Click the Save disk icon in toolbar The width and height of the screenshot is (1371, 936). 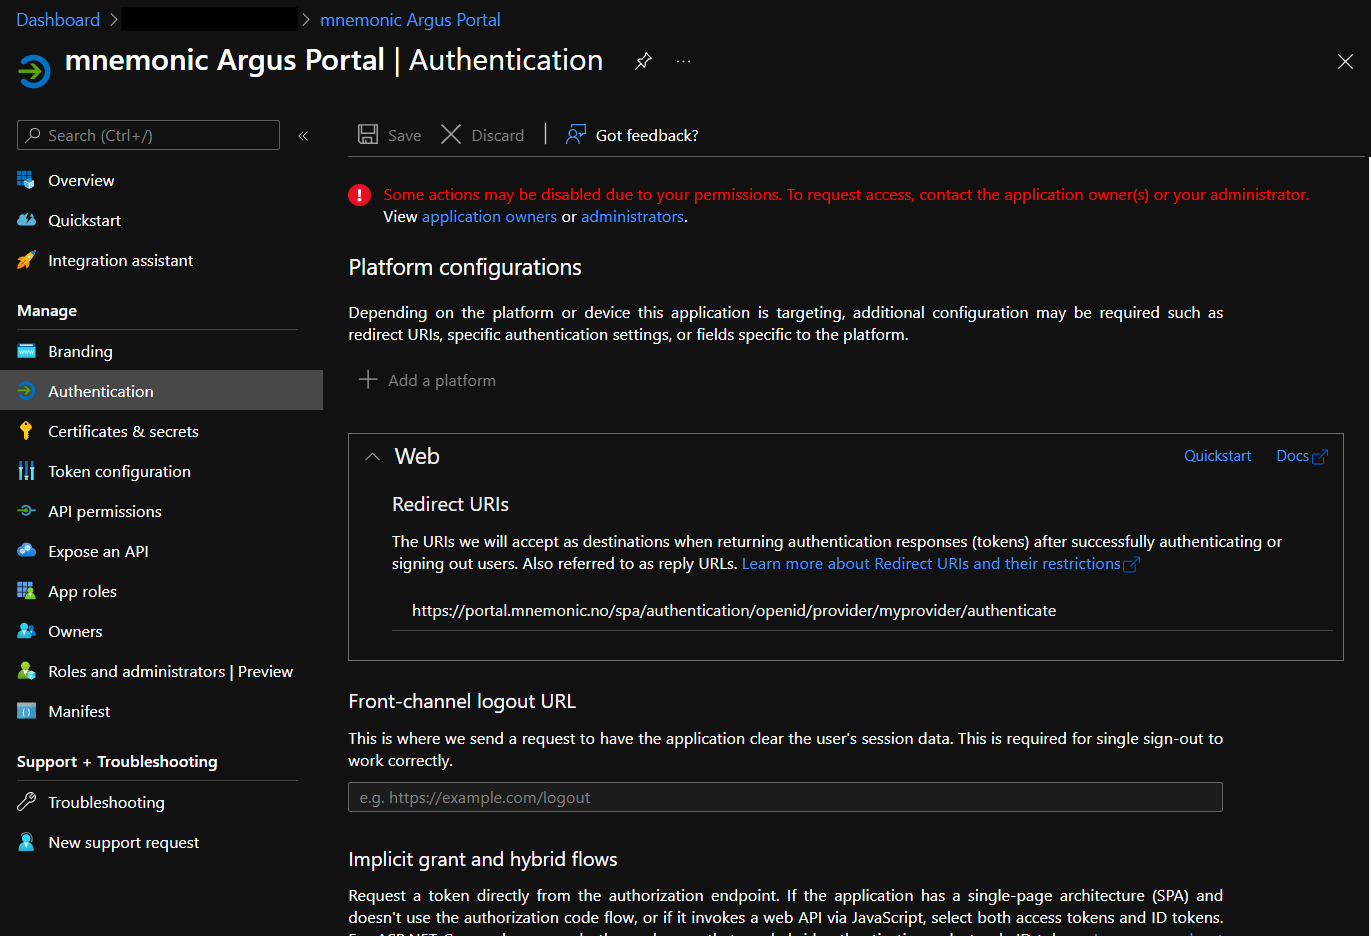coord(368,134)
